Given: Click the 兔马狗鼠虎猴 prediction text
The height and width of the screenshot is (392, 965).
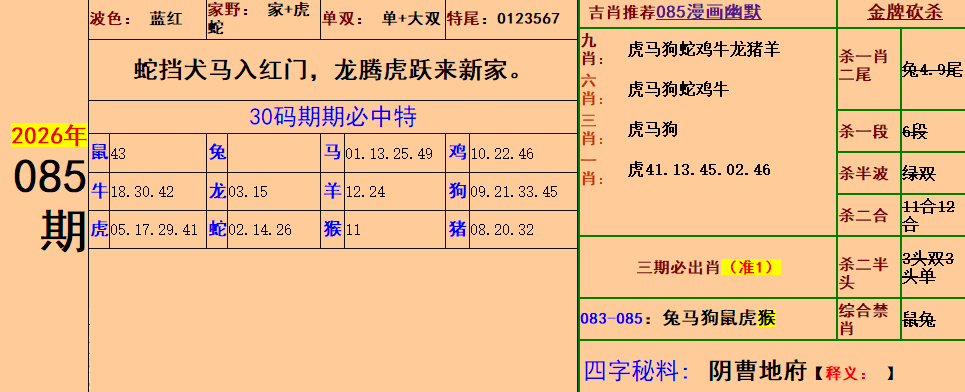Looking at the screenshot, I should point(719,318).
